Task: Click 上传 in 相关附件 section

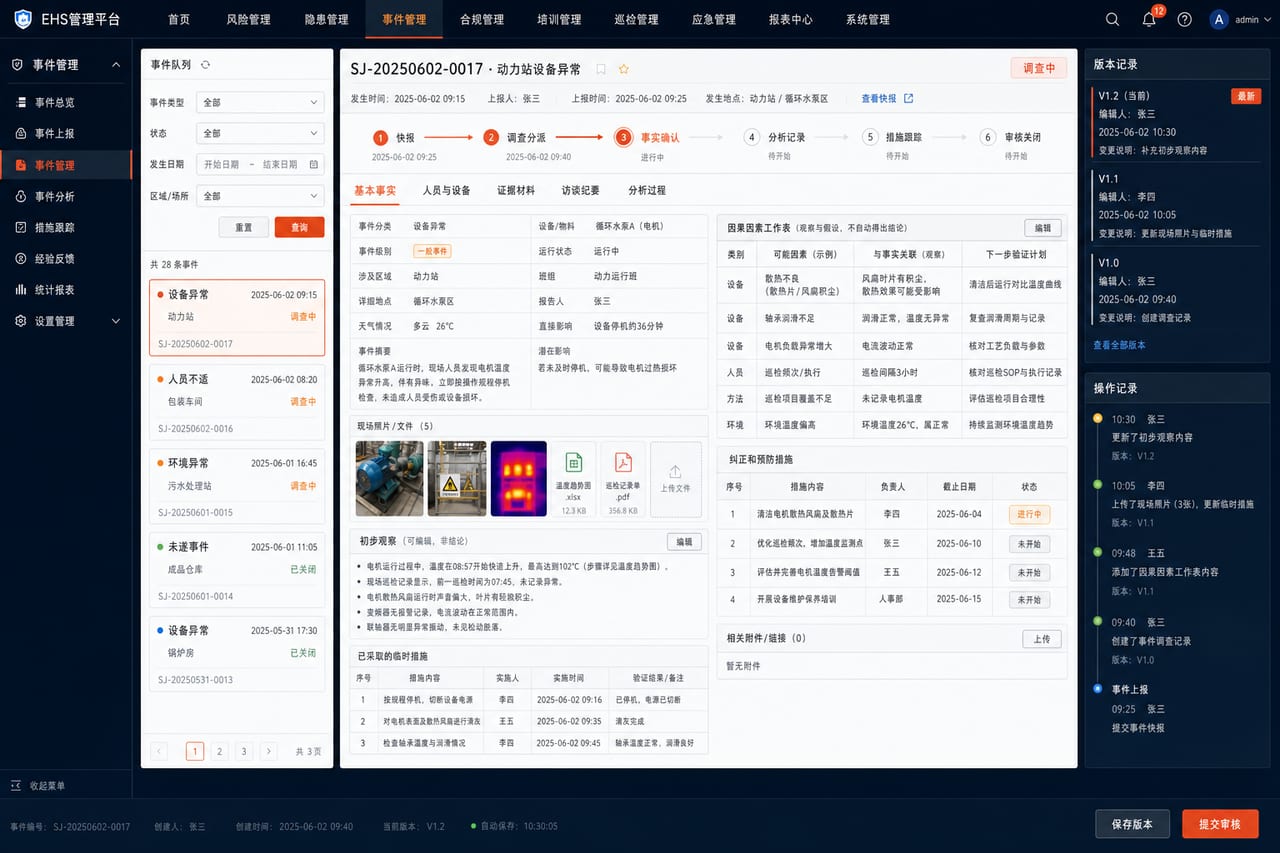Action: click(x=1041, y=638)
